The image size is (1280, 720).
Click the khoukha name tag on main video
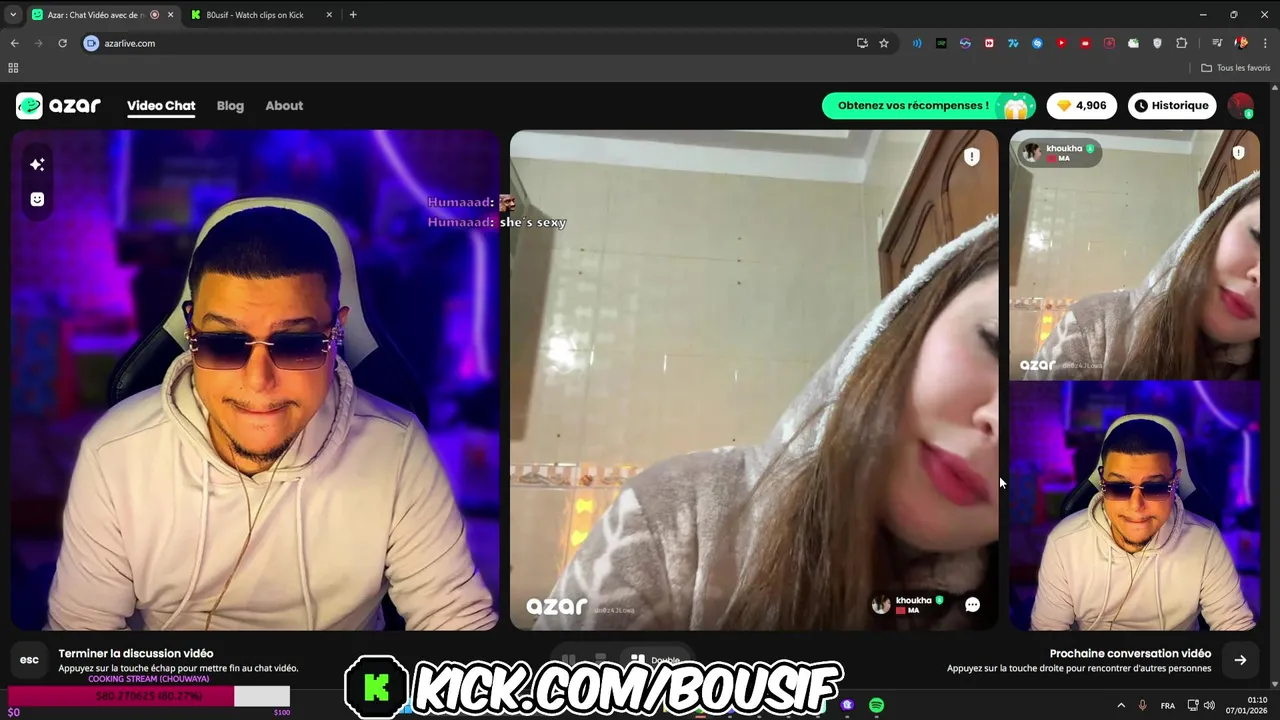[909, 604]
